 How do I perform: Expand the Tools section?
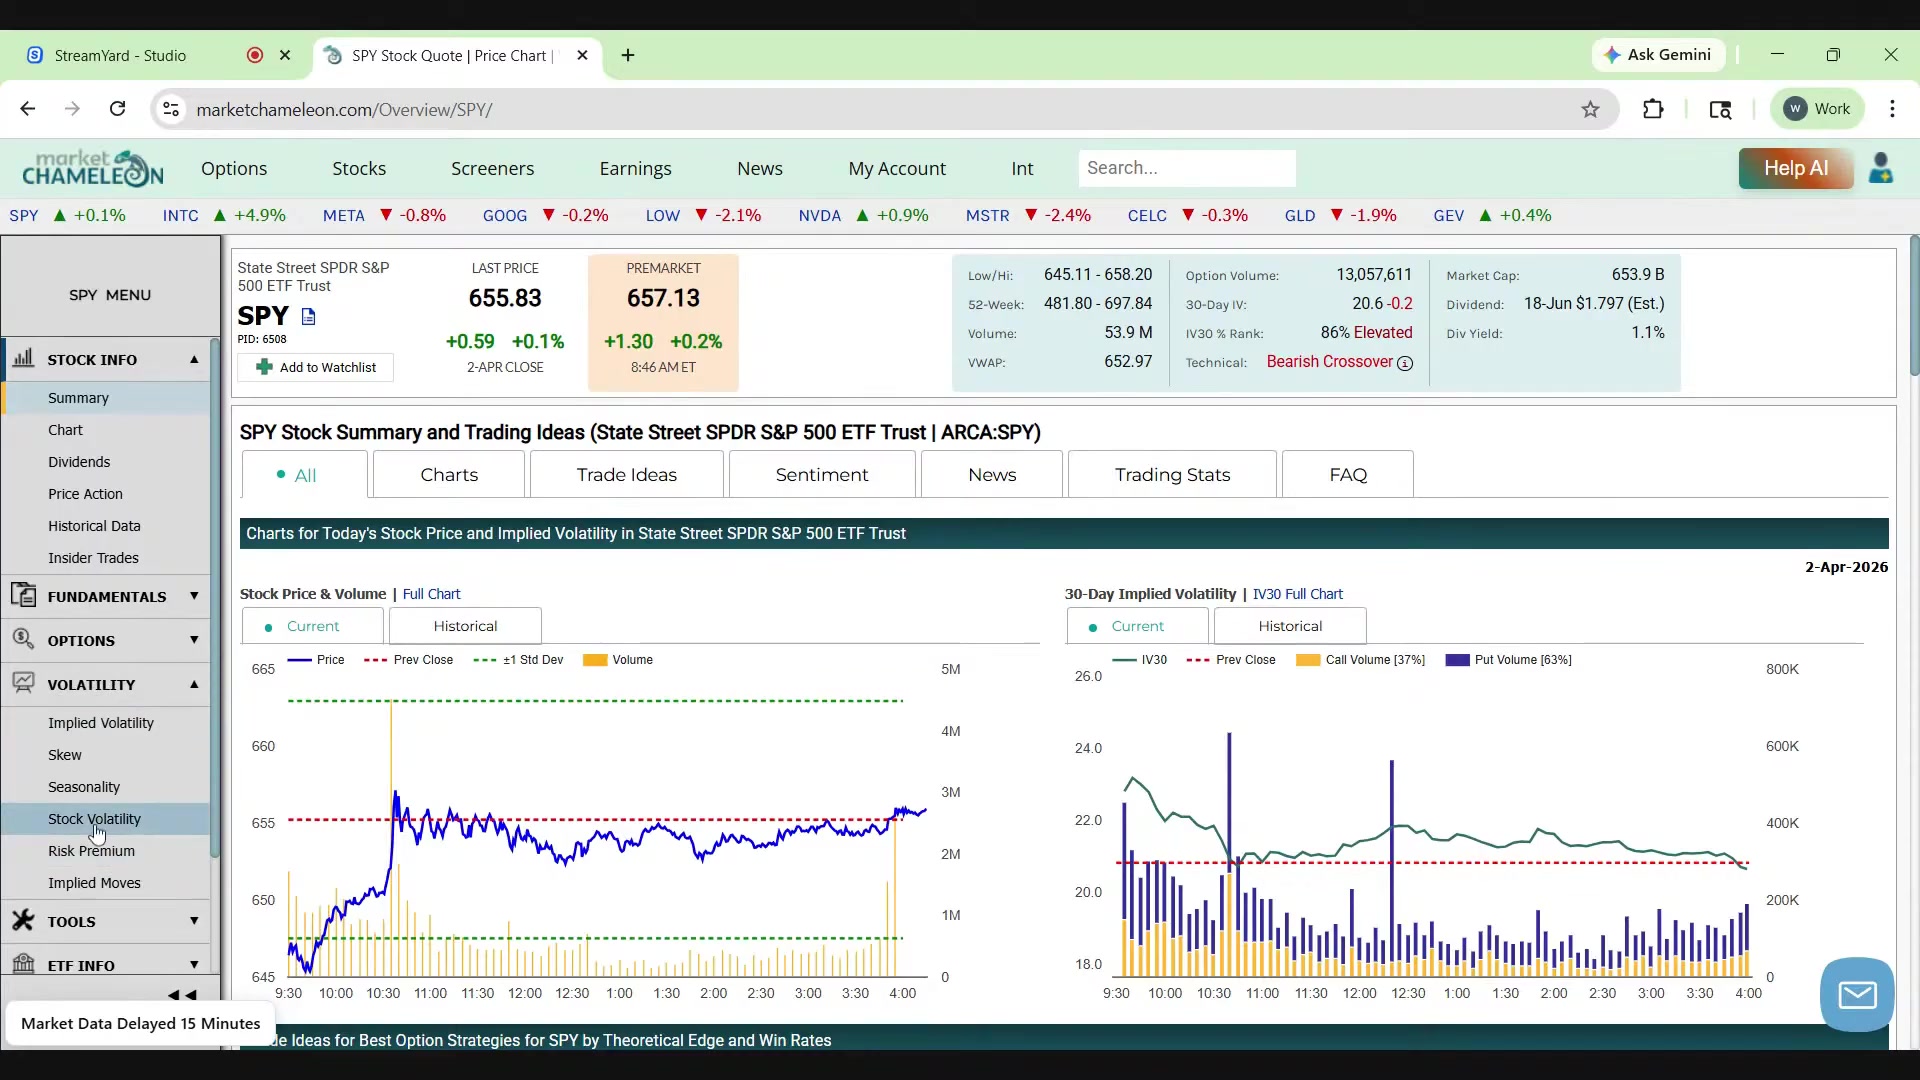click(x=194, y=921)
